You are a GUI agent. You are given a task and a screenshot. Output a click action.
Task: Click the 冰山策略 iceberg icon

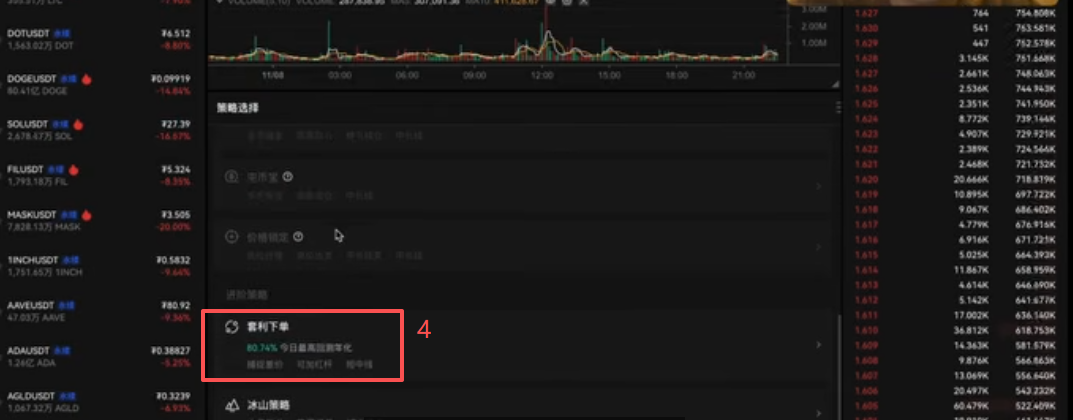pos(231,405)
